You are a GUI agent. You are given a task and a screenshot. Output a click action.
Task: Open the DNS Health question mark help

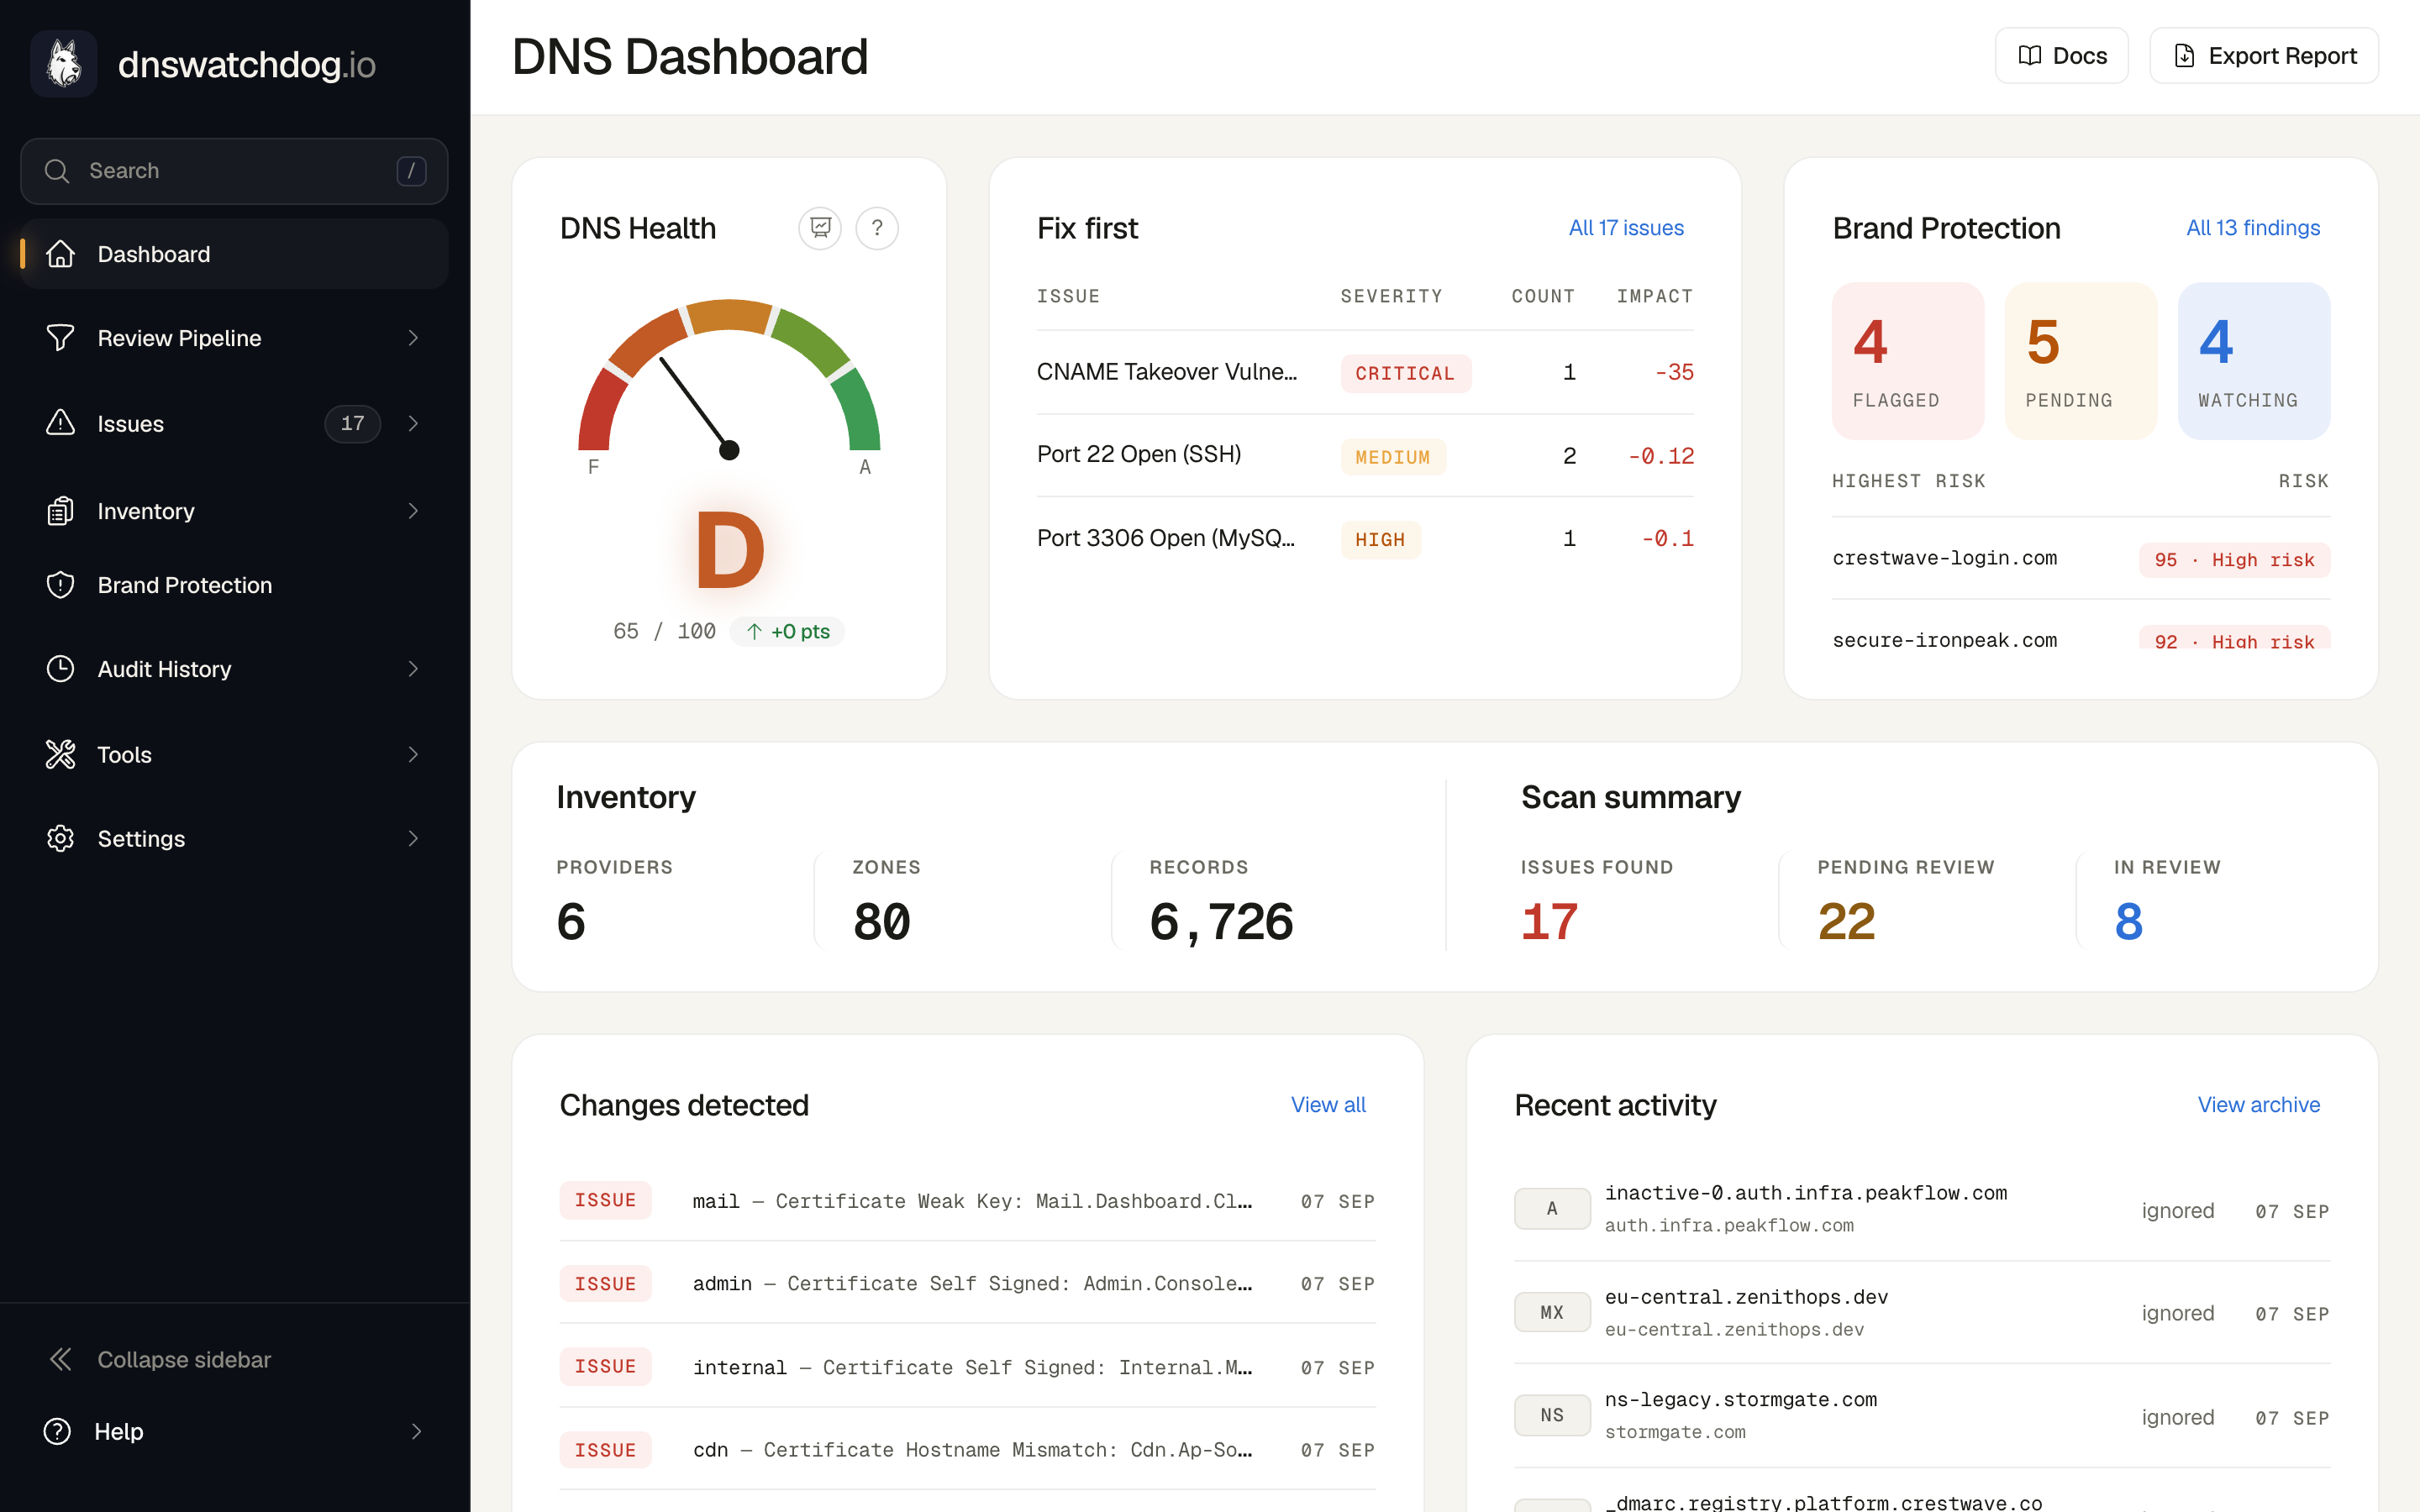(877, 228)
